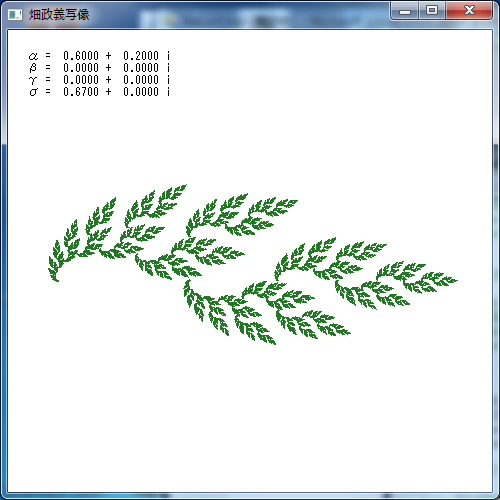Image resolution: width=500 pixels, height=500 pixels.
Task: Click the σ symbol label
Action: pos(33,92)
